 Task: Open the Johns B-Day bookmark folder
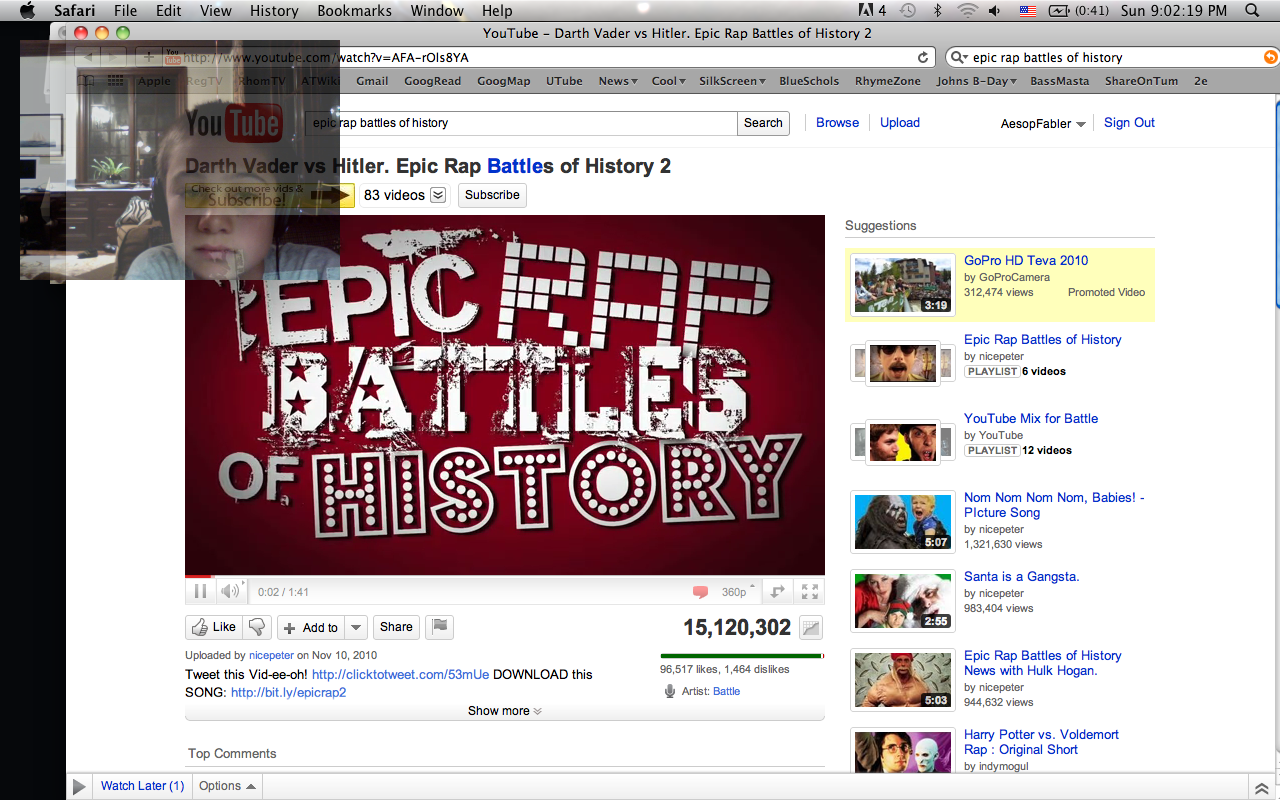click(976, 81)
